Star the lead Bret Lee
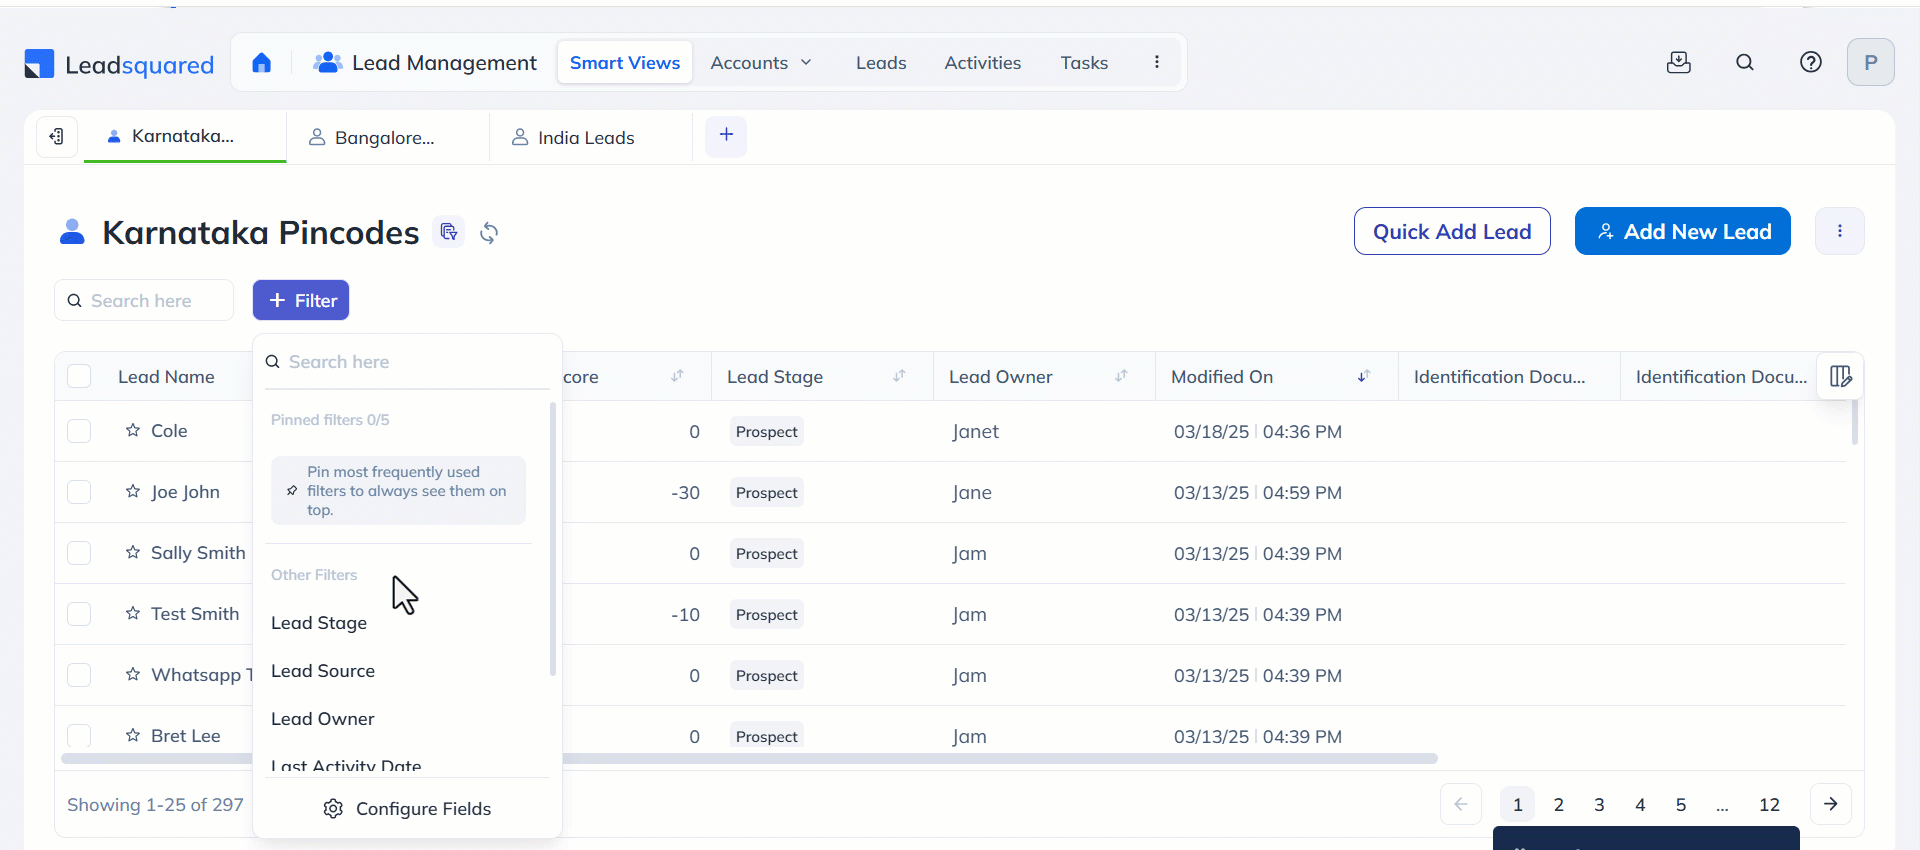Image resolution: width=1920 pixels, height=850 pixels. [x=133, y=735]
